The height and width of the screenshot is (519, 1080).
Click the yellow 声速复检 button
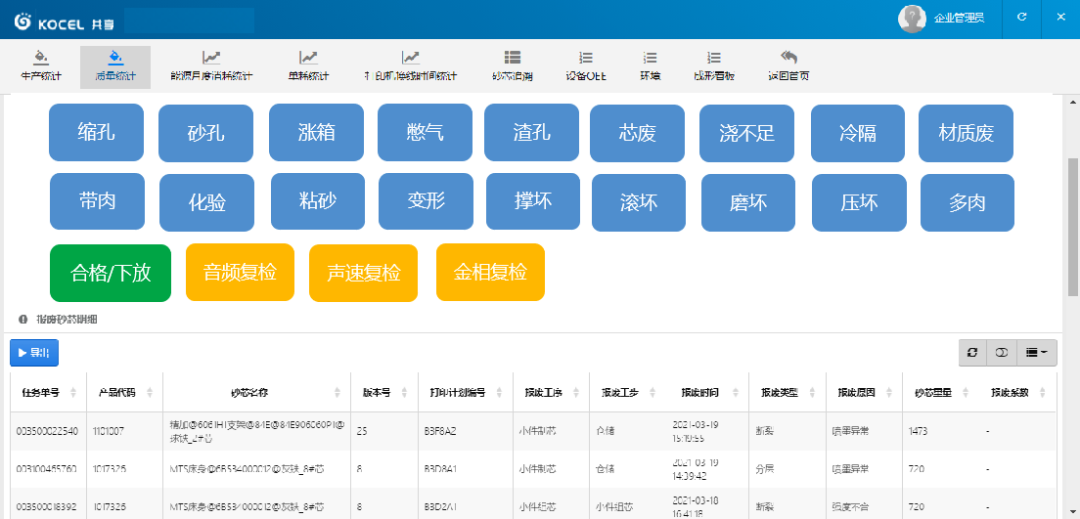(x=363, y=273)
